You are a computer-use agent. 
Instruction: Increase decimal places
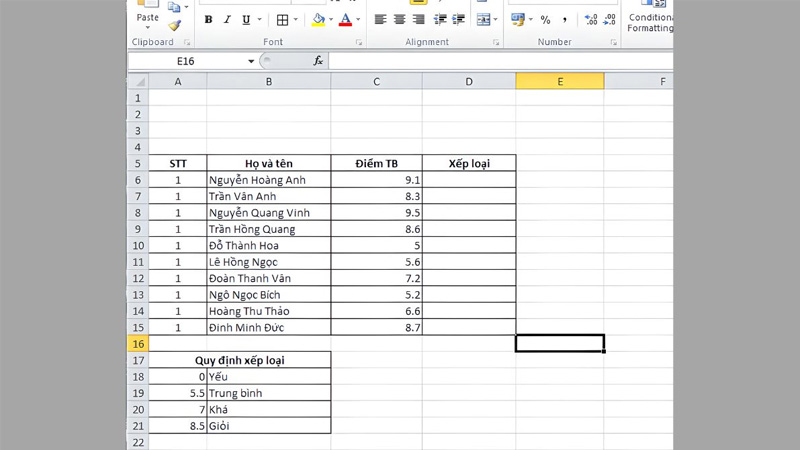tap(591, 20)
